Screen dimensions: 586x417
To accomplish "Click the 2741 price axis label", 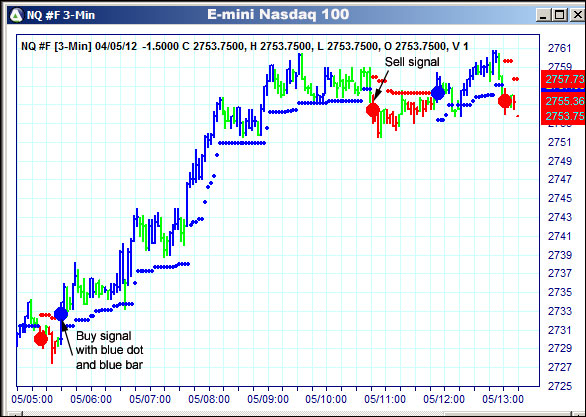I will click(x=559, y=236).
